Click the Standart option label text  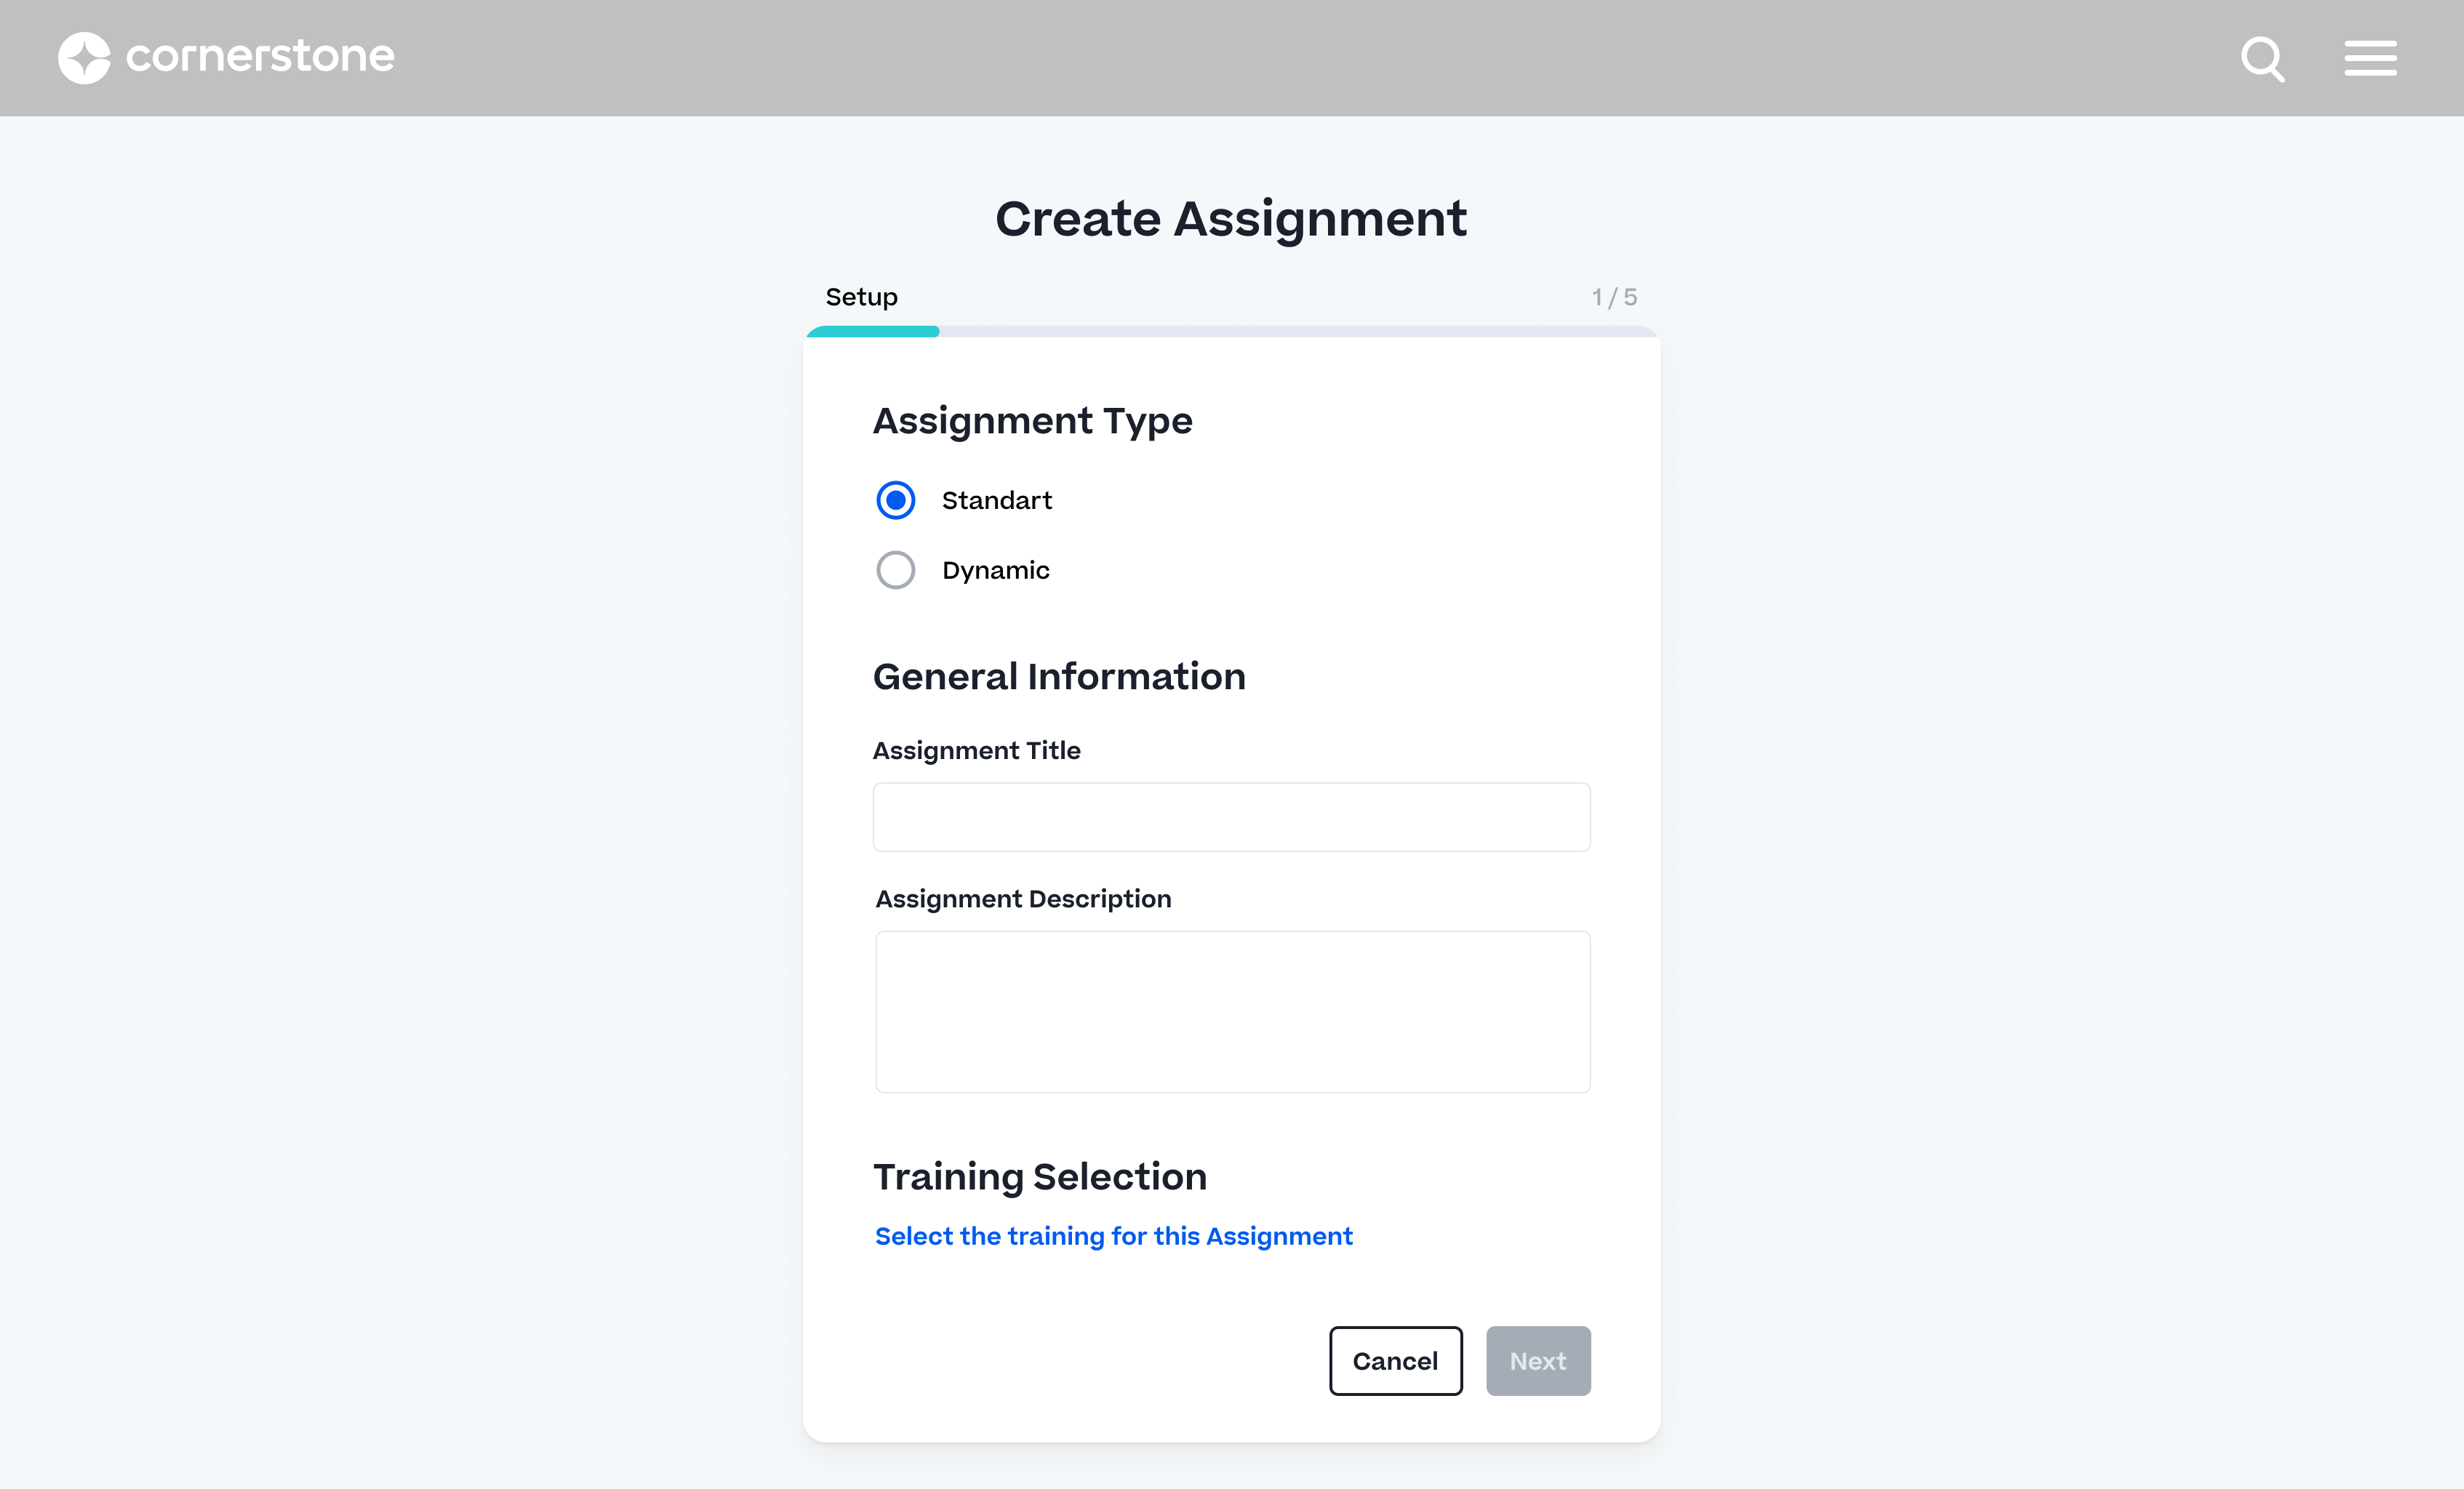pos(996,500)
